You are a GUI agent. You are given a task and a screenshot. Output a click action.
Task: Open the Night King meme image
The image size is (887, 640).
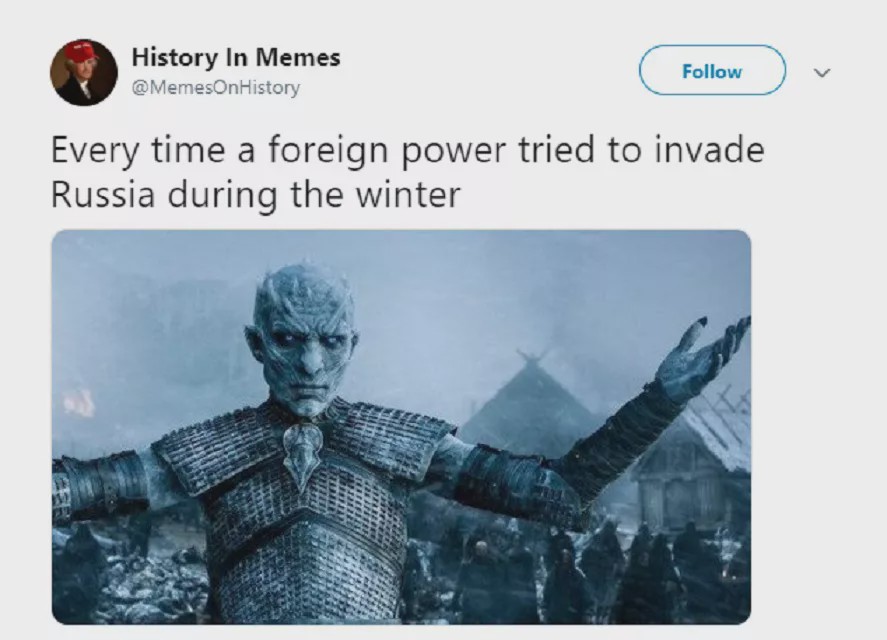401,427
